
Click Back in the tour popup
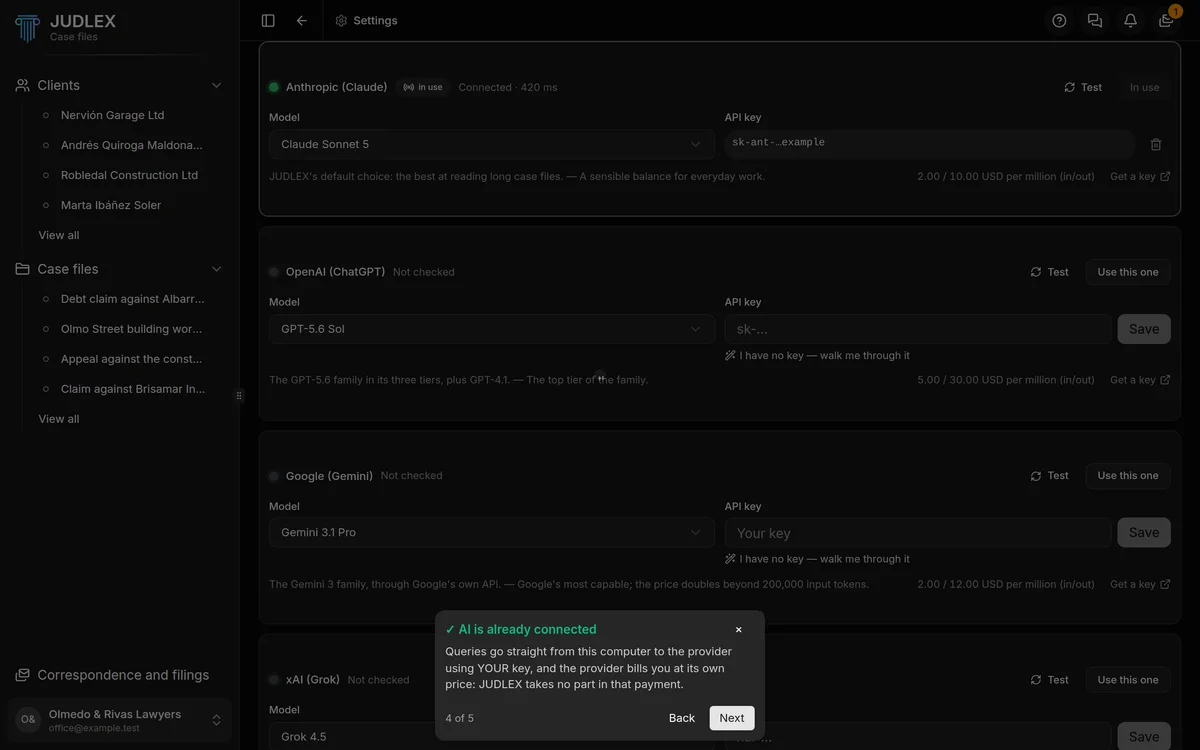point(682,718)
